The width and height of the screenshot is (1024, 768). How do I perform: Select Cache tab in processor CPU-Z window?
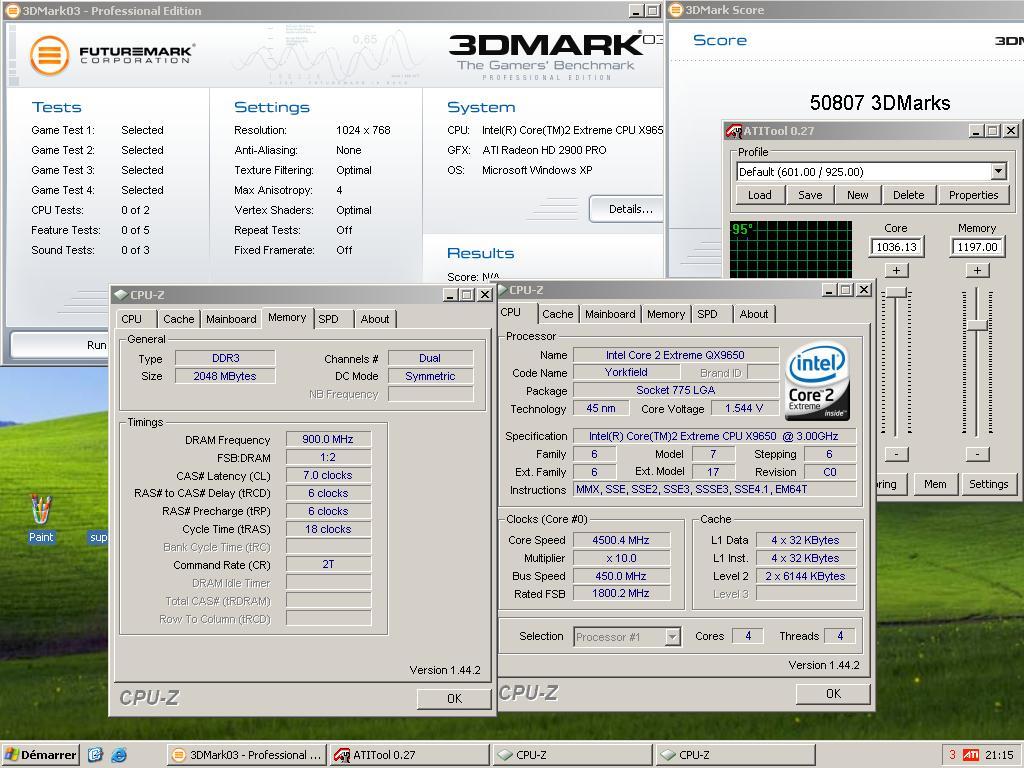(x=558, y=314)
